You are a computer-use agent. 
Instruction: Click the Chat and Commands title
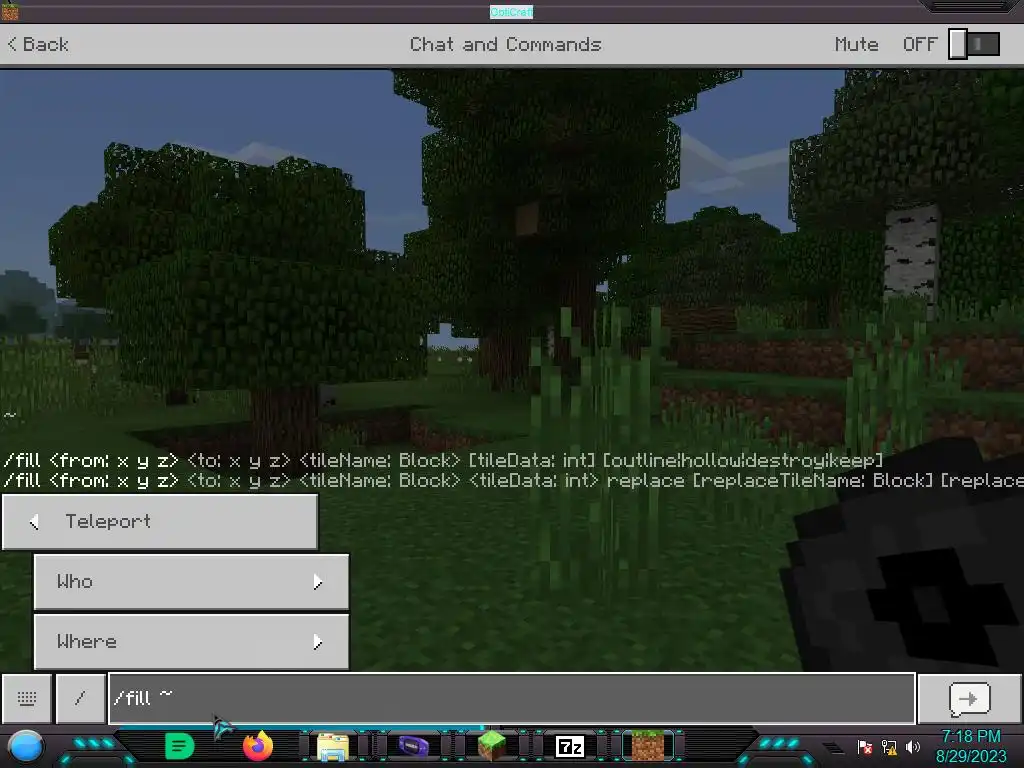pyautogui.click(x=505, y=44)
